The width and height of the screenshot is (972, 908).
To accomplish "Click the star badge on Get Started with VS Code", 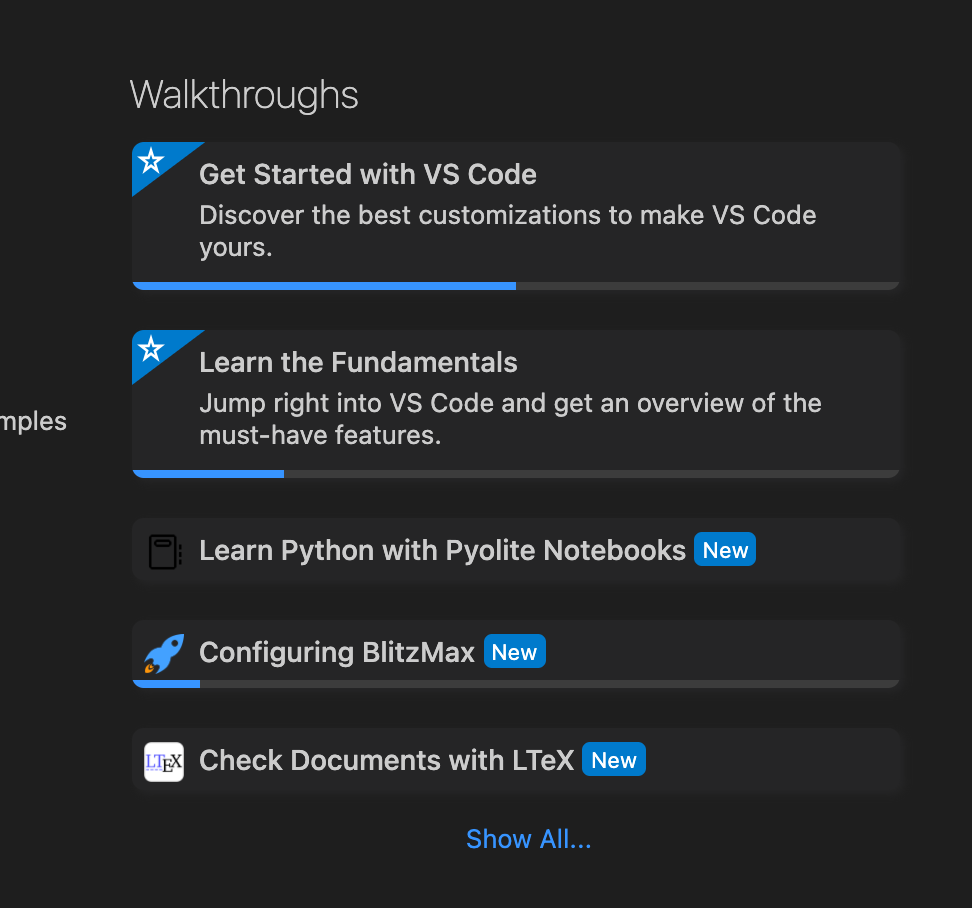I will tap(152, 161).
